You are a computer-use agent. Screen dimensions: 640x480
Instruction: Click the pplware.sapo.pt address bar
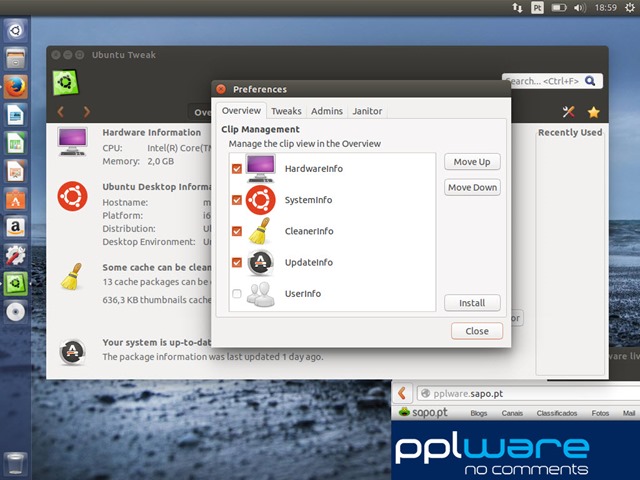click(x=528, y=393)
